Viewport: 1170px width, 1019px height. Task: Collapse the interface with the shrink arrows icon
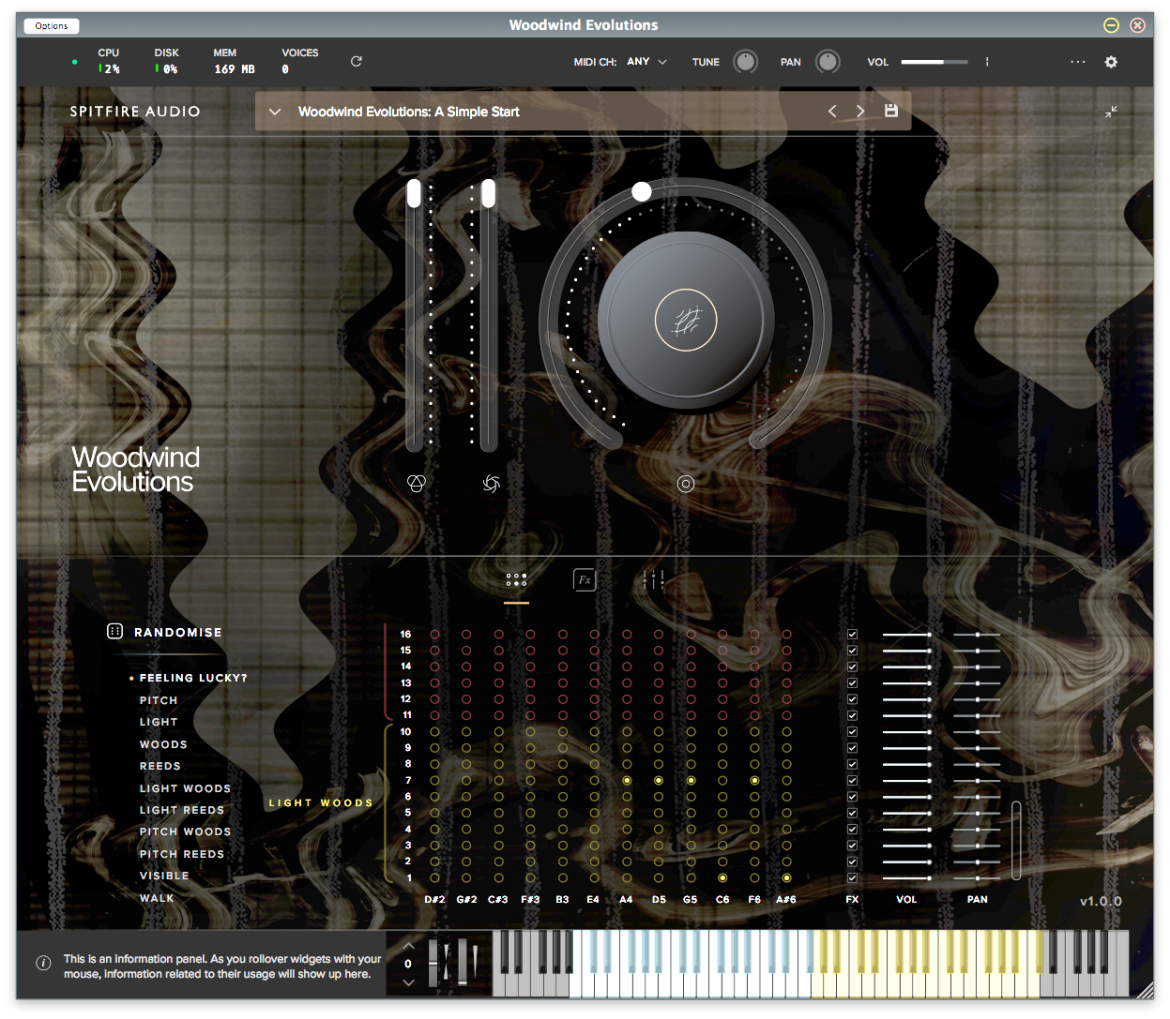click(x=1111, y=112)
